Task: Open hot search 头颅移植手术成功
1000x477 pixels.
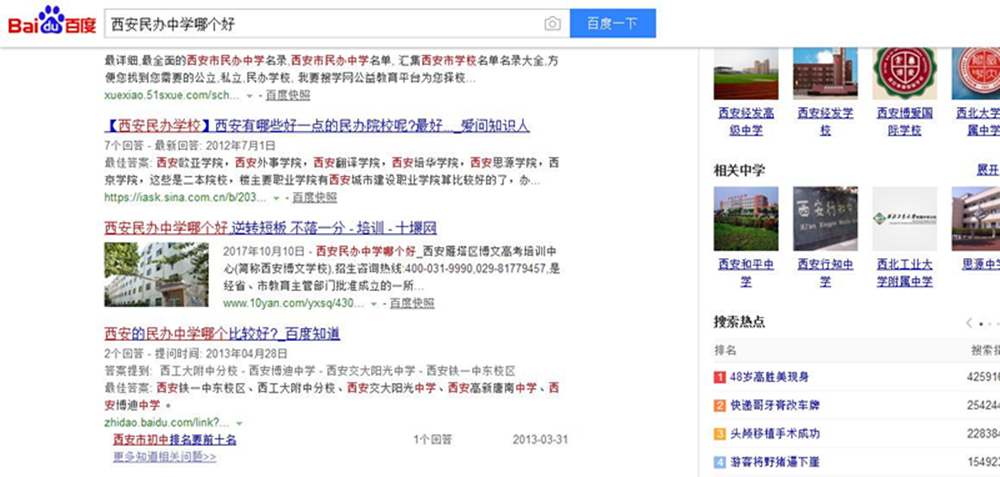Action: tap(775, 434)
